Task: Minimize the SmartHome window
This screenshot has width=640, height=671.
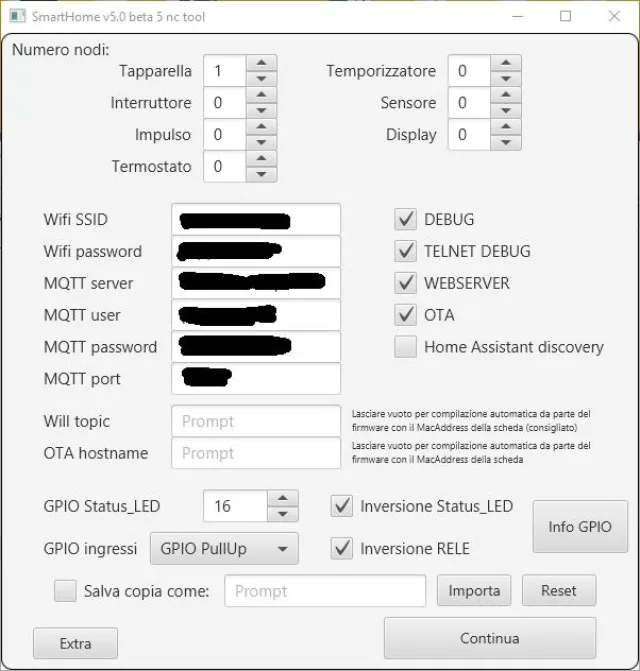Action: coord(518,16)
